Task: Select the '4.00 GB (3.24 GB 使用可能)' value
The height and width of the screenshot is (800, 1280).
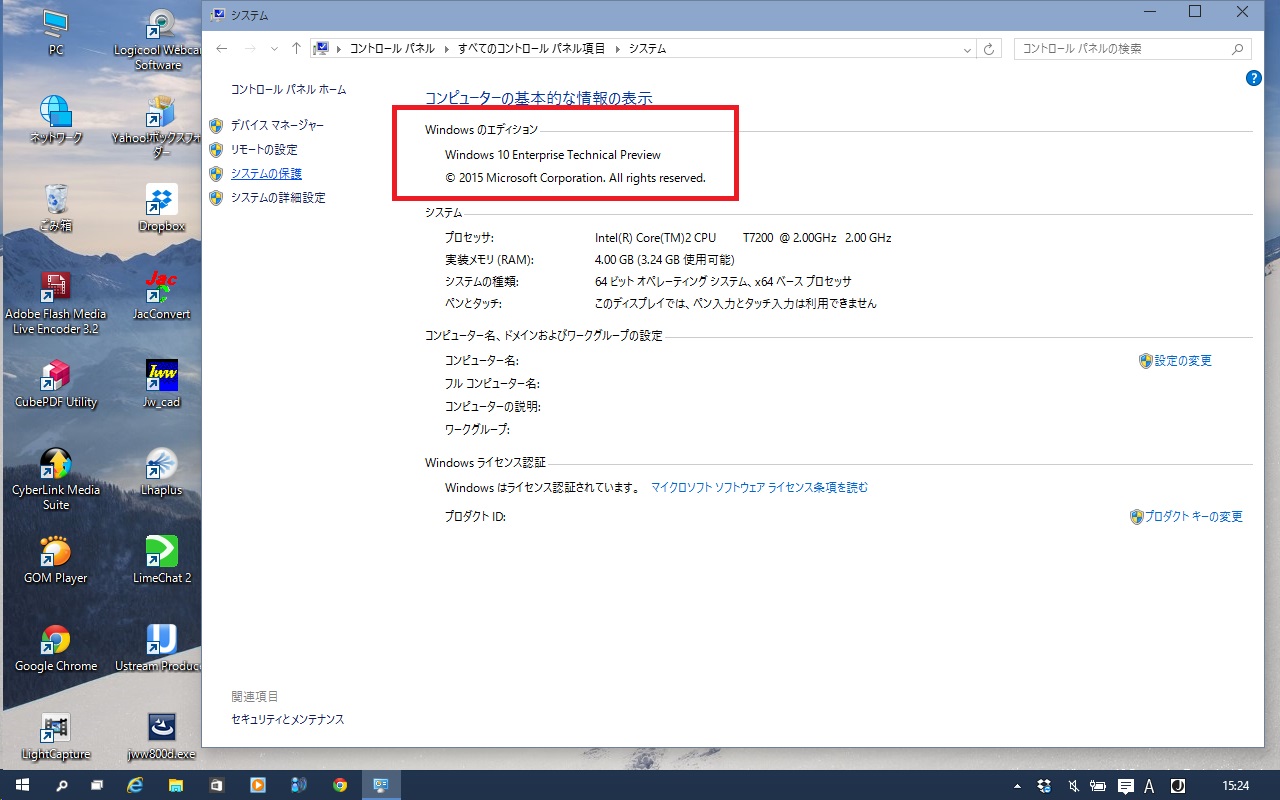Action: pos(665,259)
